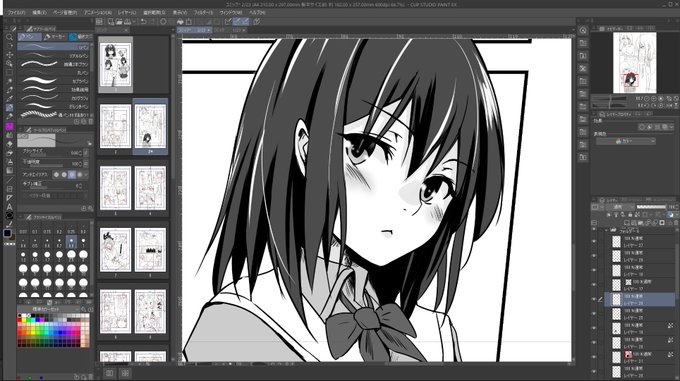Choose the first anti-aliasing (none) option
Image resolution: width=680 pixels, height=381 pixels.
[56, 174]
